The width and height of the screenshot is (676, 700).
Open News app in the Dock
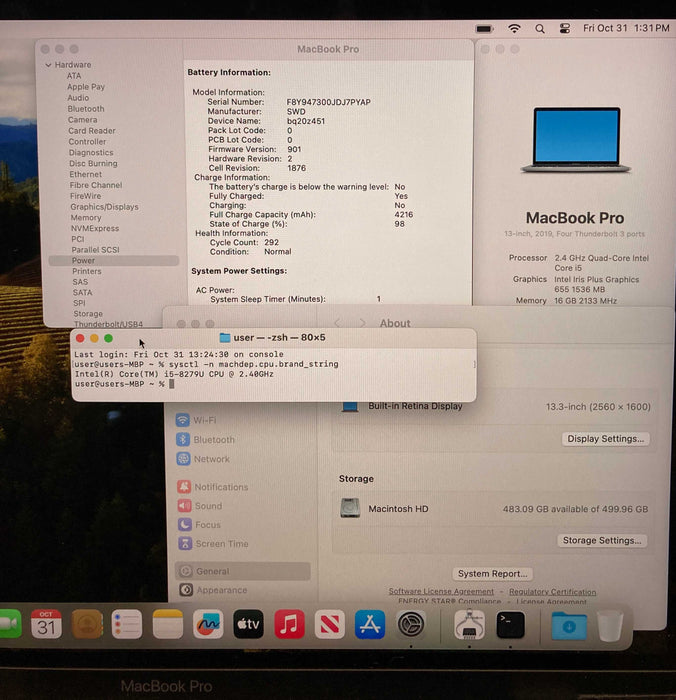point(330,624)
